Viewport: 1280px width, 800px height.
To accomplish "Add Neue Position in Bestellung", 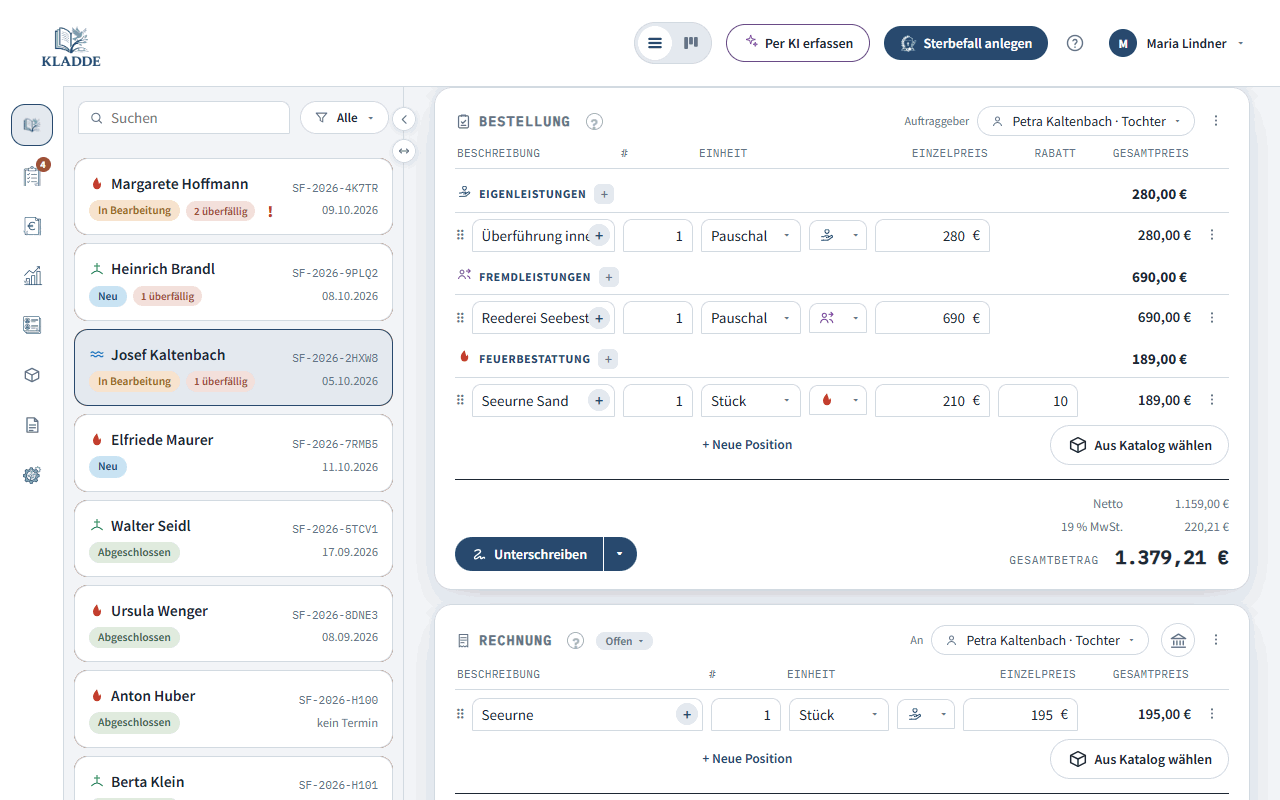I will click(747, 444).
